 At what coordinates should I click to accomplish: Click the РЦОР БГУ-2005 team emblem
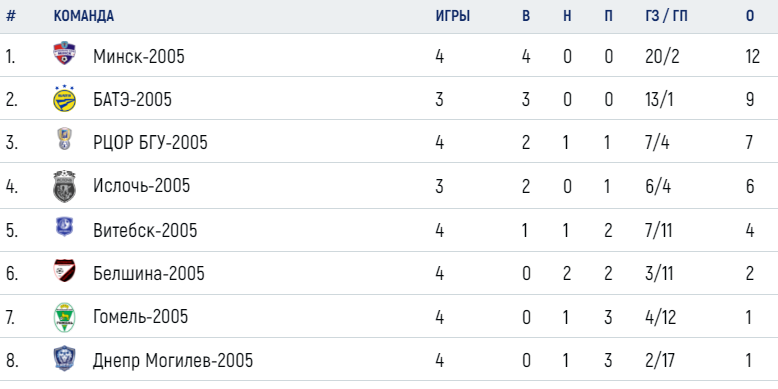[65, 139]
